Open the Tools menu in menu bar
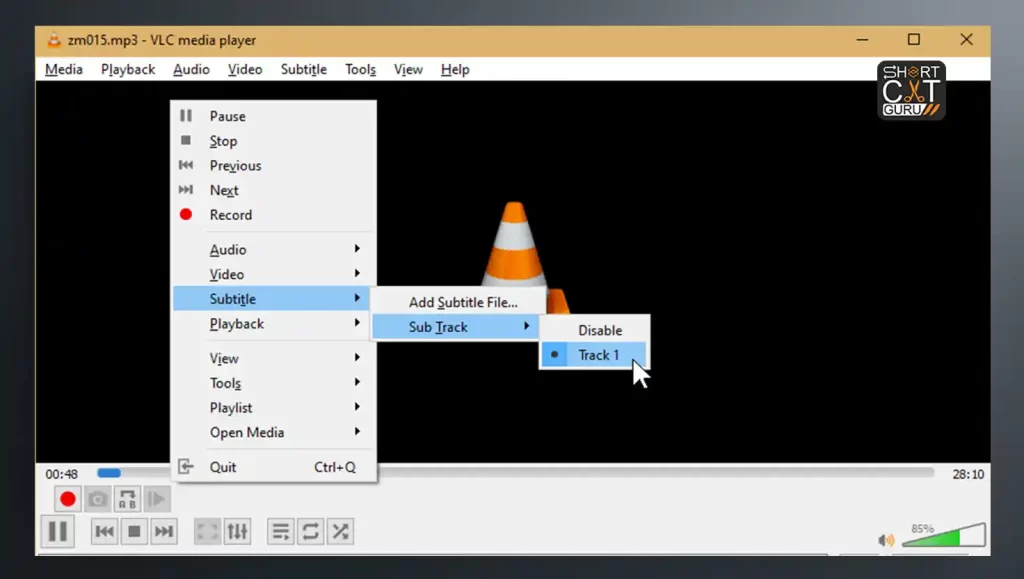Screen dimensions: 1024x579 (360, 69)
